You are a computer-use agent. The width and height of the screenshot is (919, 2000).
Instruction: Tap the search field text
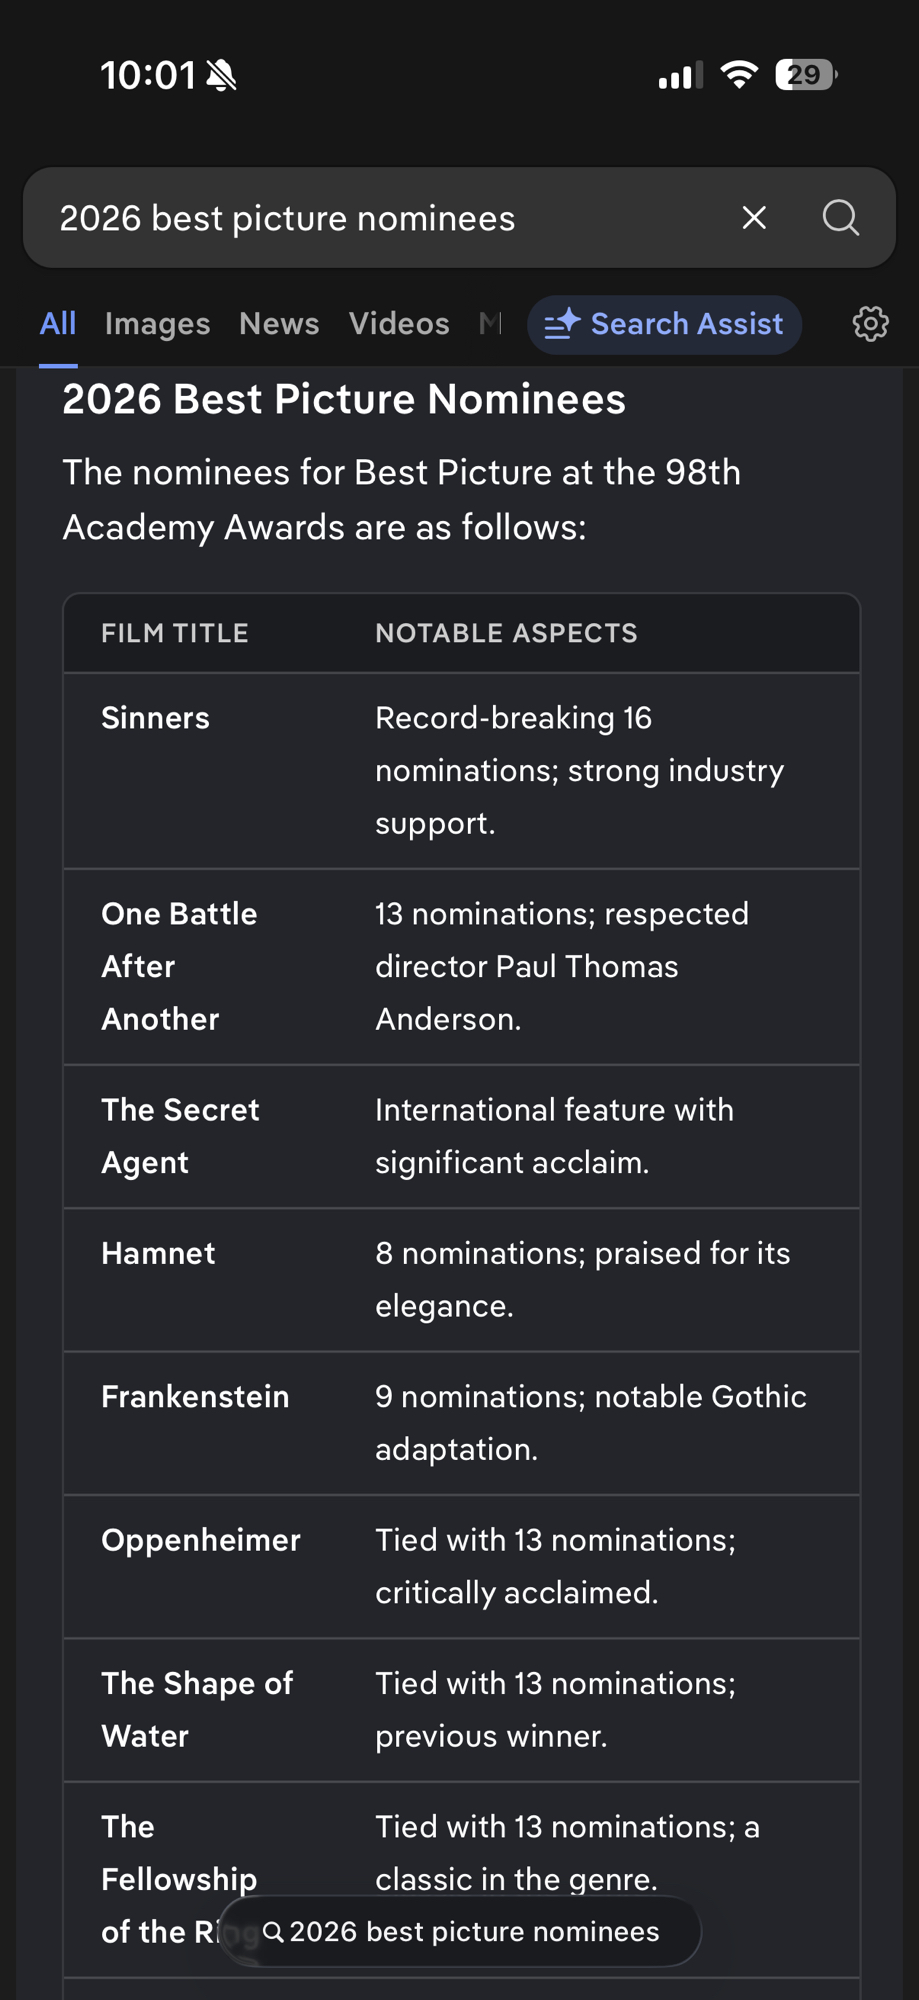[287, 218]
